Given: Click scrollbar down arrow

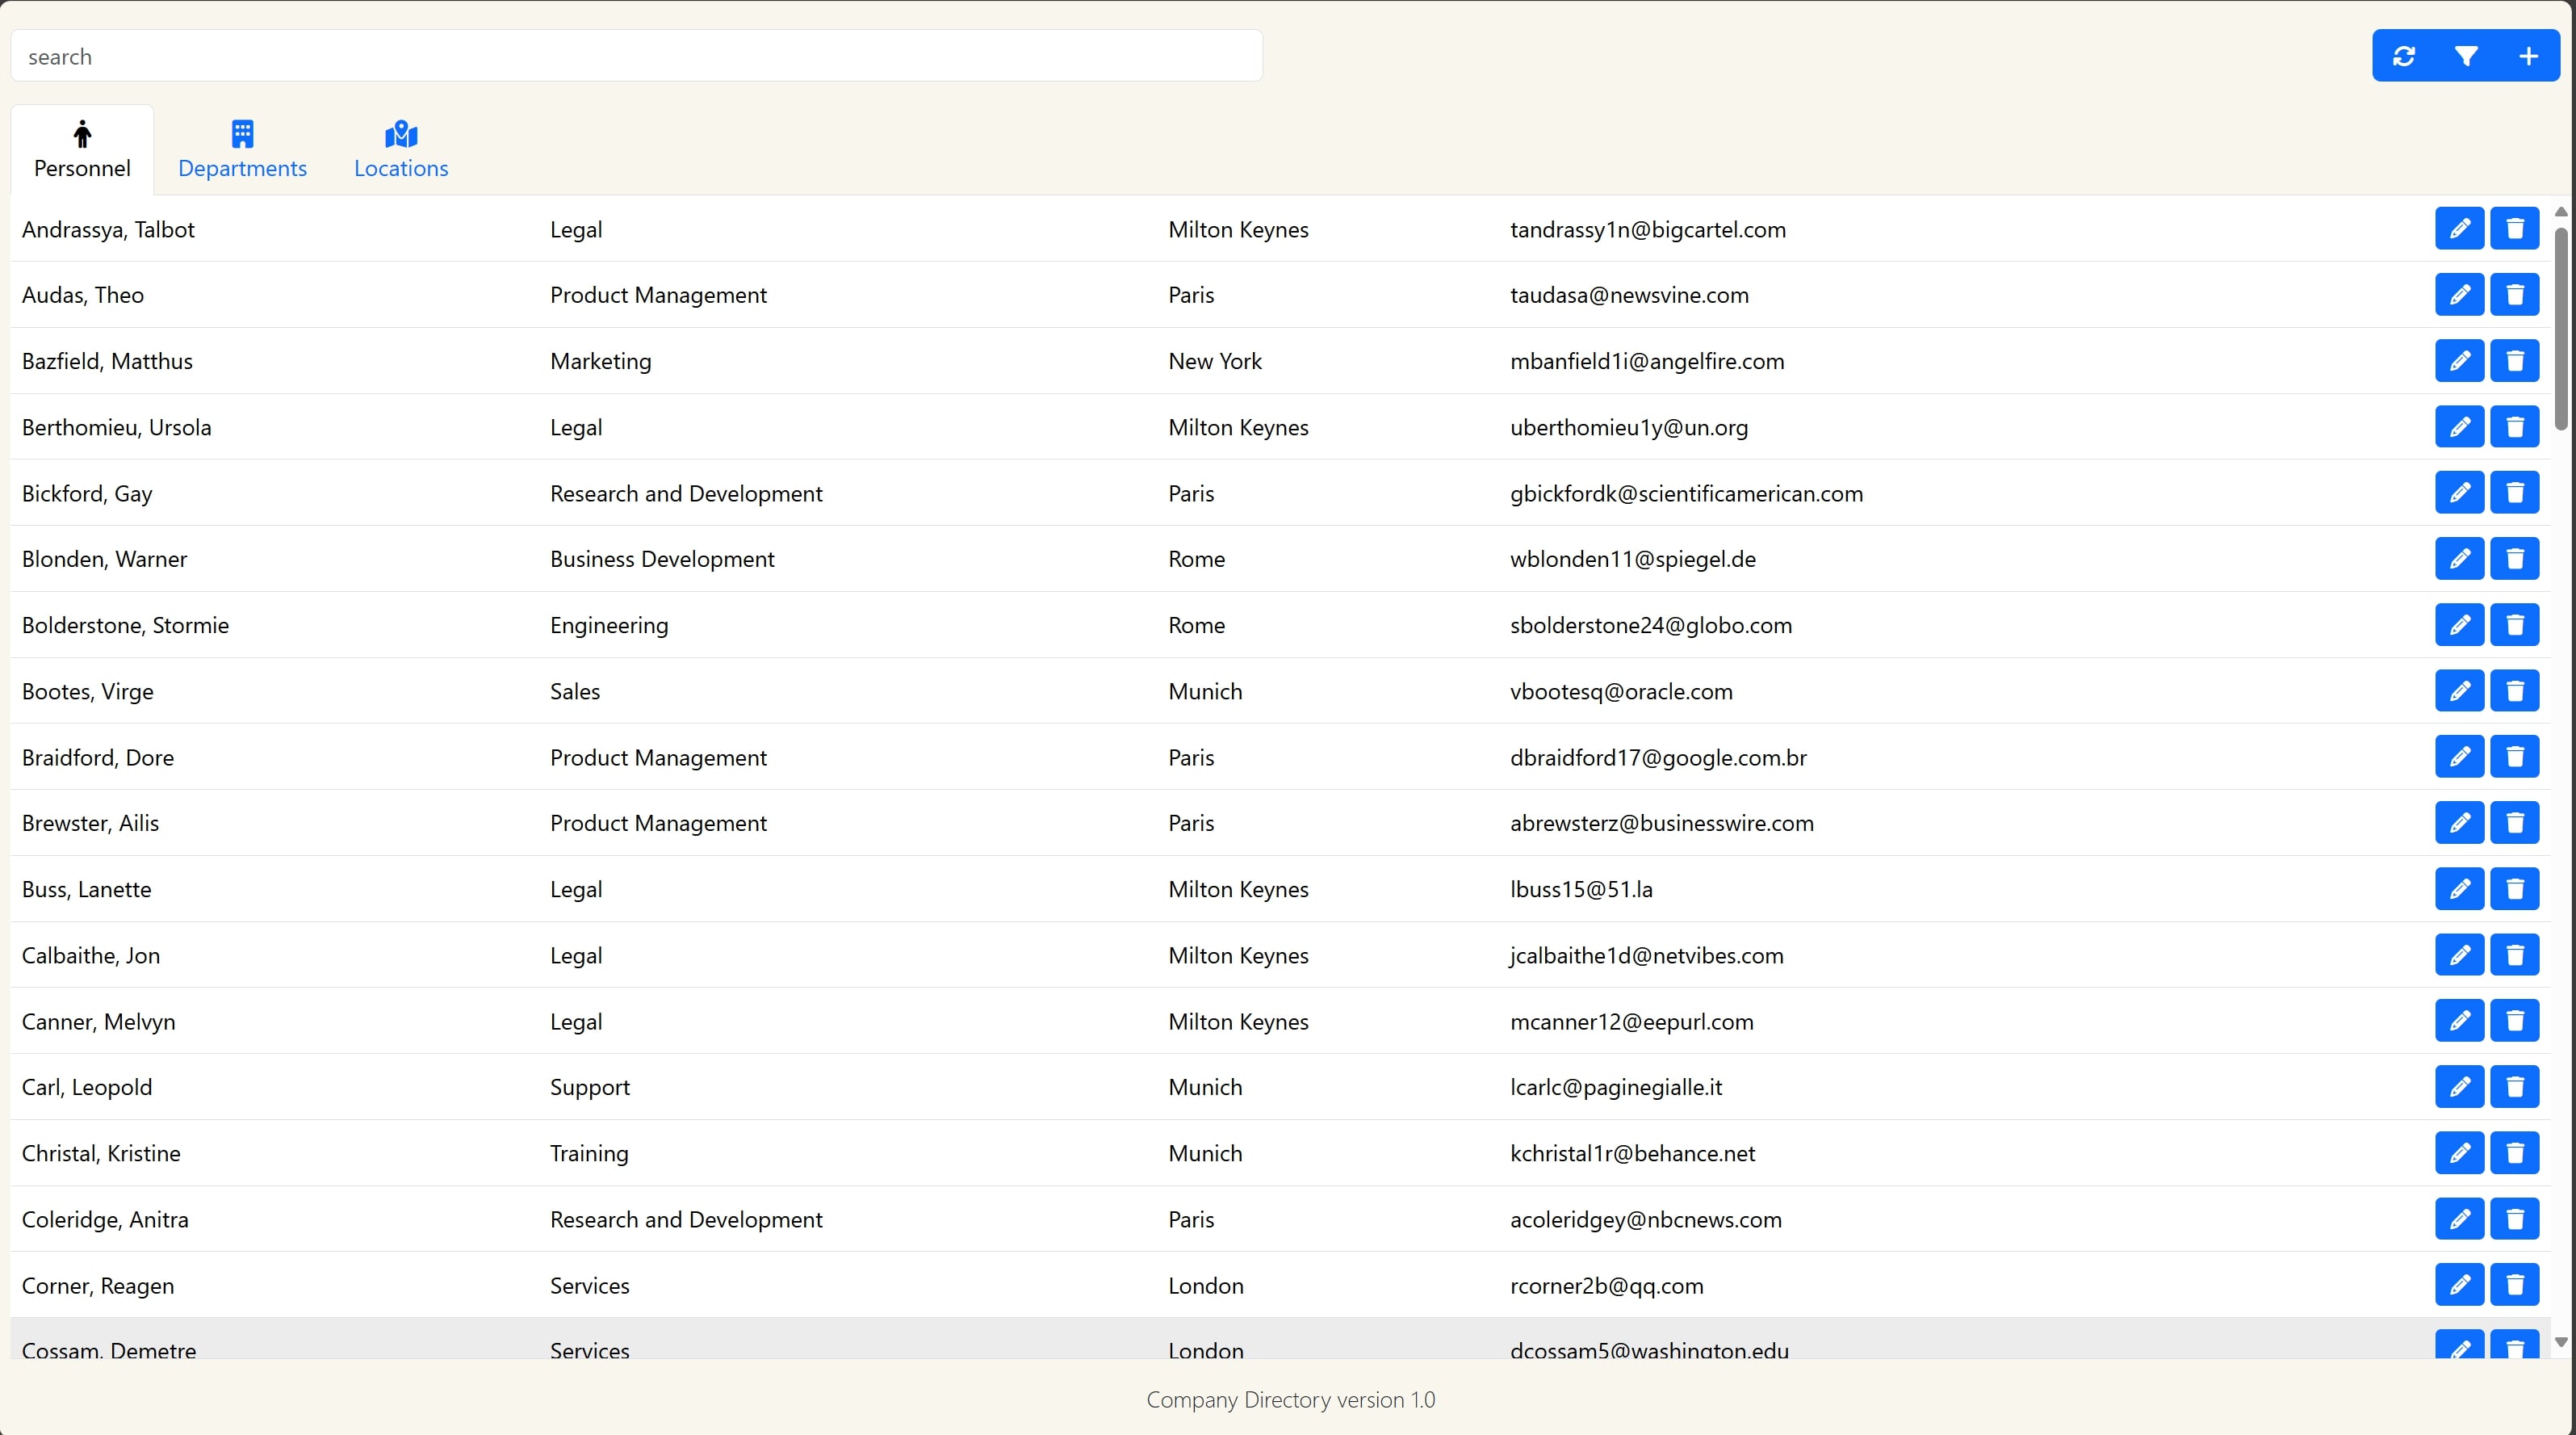Looking at the screenshot, I should pos(2560,1342).
